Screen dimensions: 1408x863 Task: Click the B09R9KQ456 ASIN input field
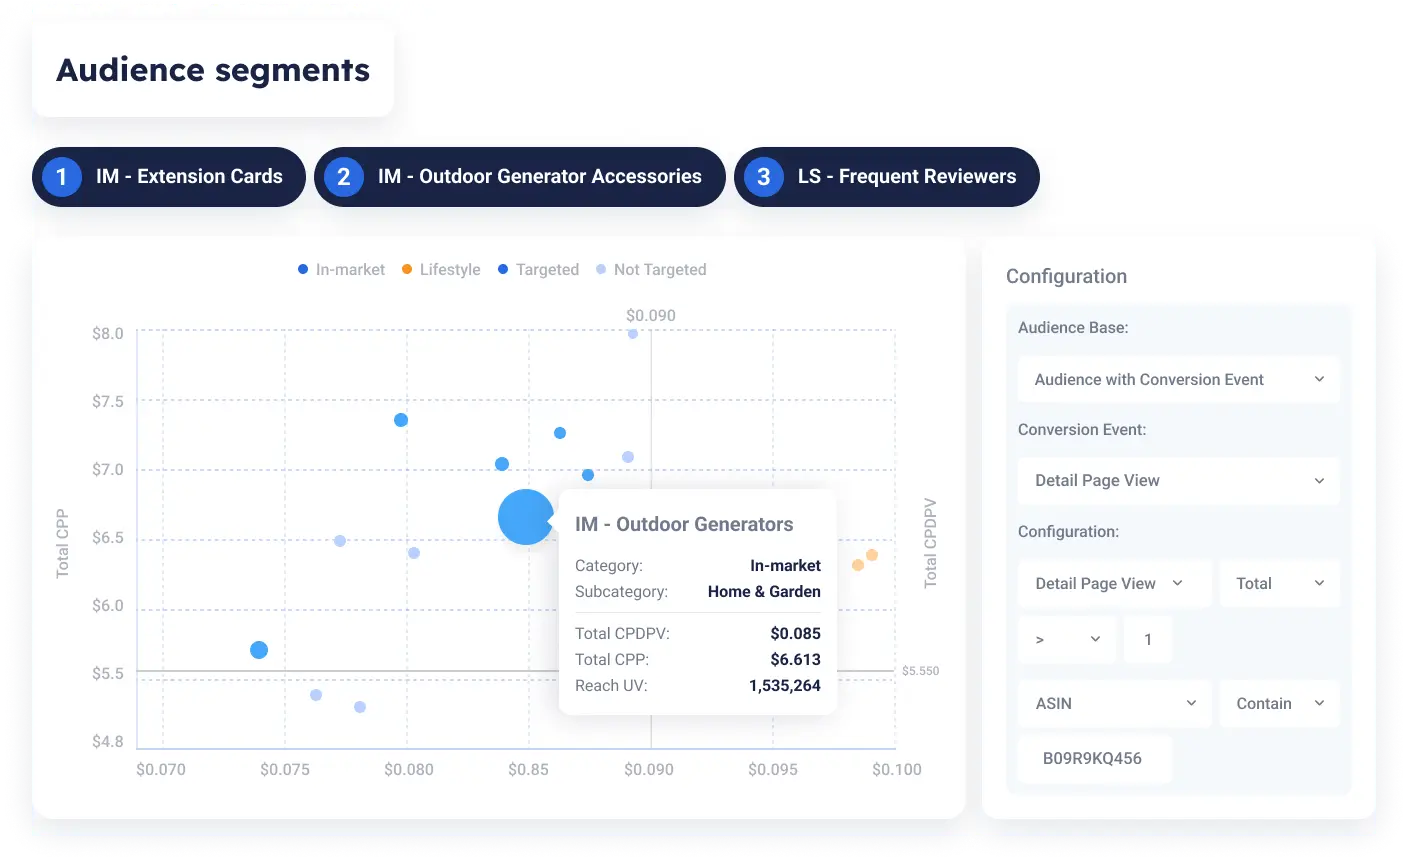pos(1095,759)
